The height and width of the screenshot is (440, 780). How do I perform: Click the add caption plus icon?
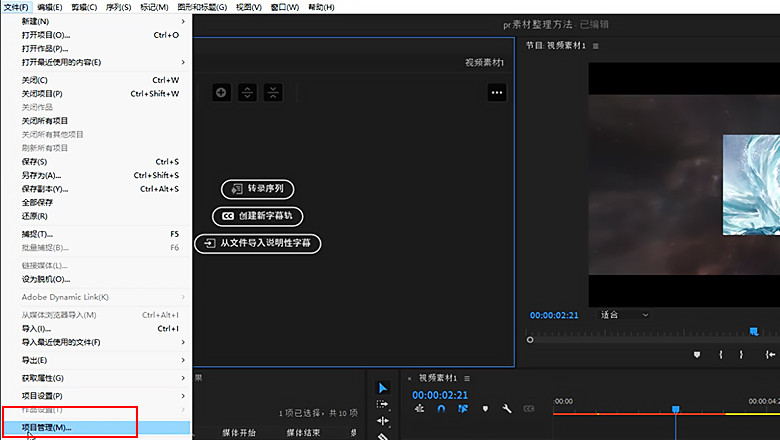point(221,92)
